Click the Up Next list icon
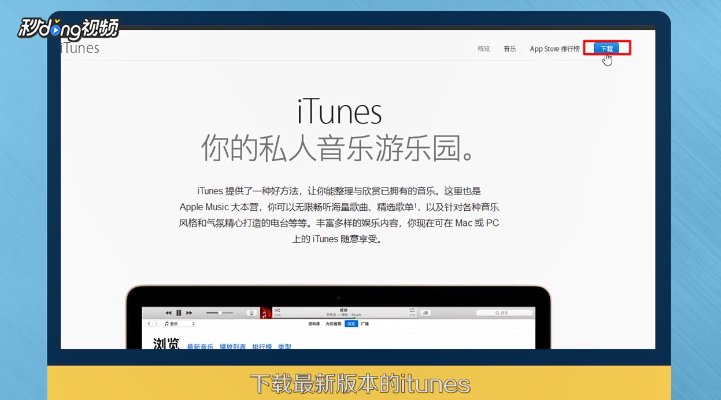 click(x=426, y=313)
